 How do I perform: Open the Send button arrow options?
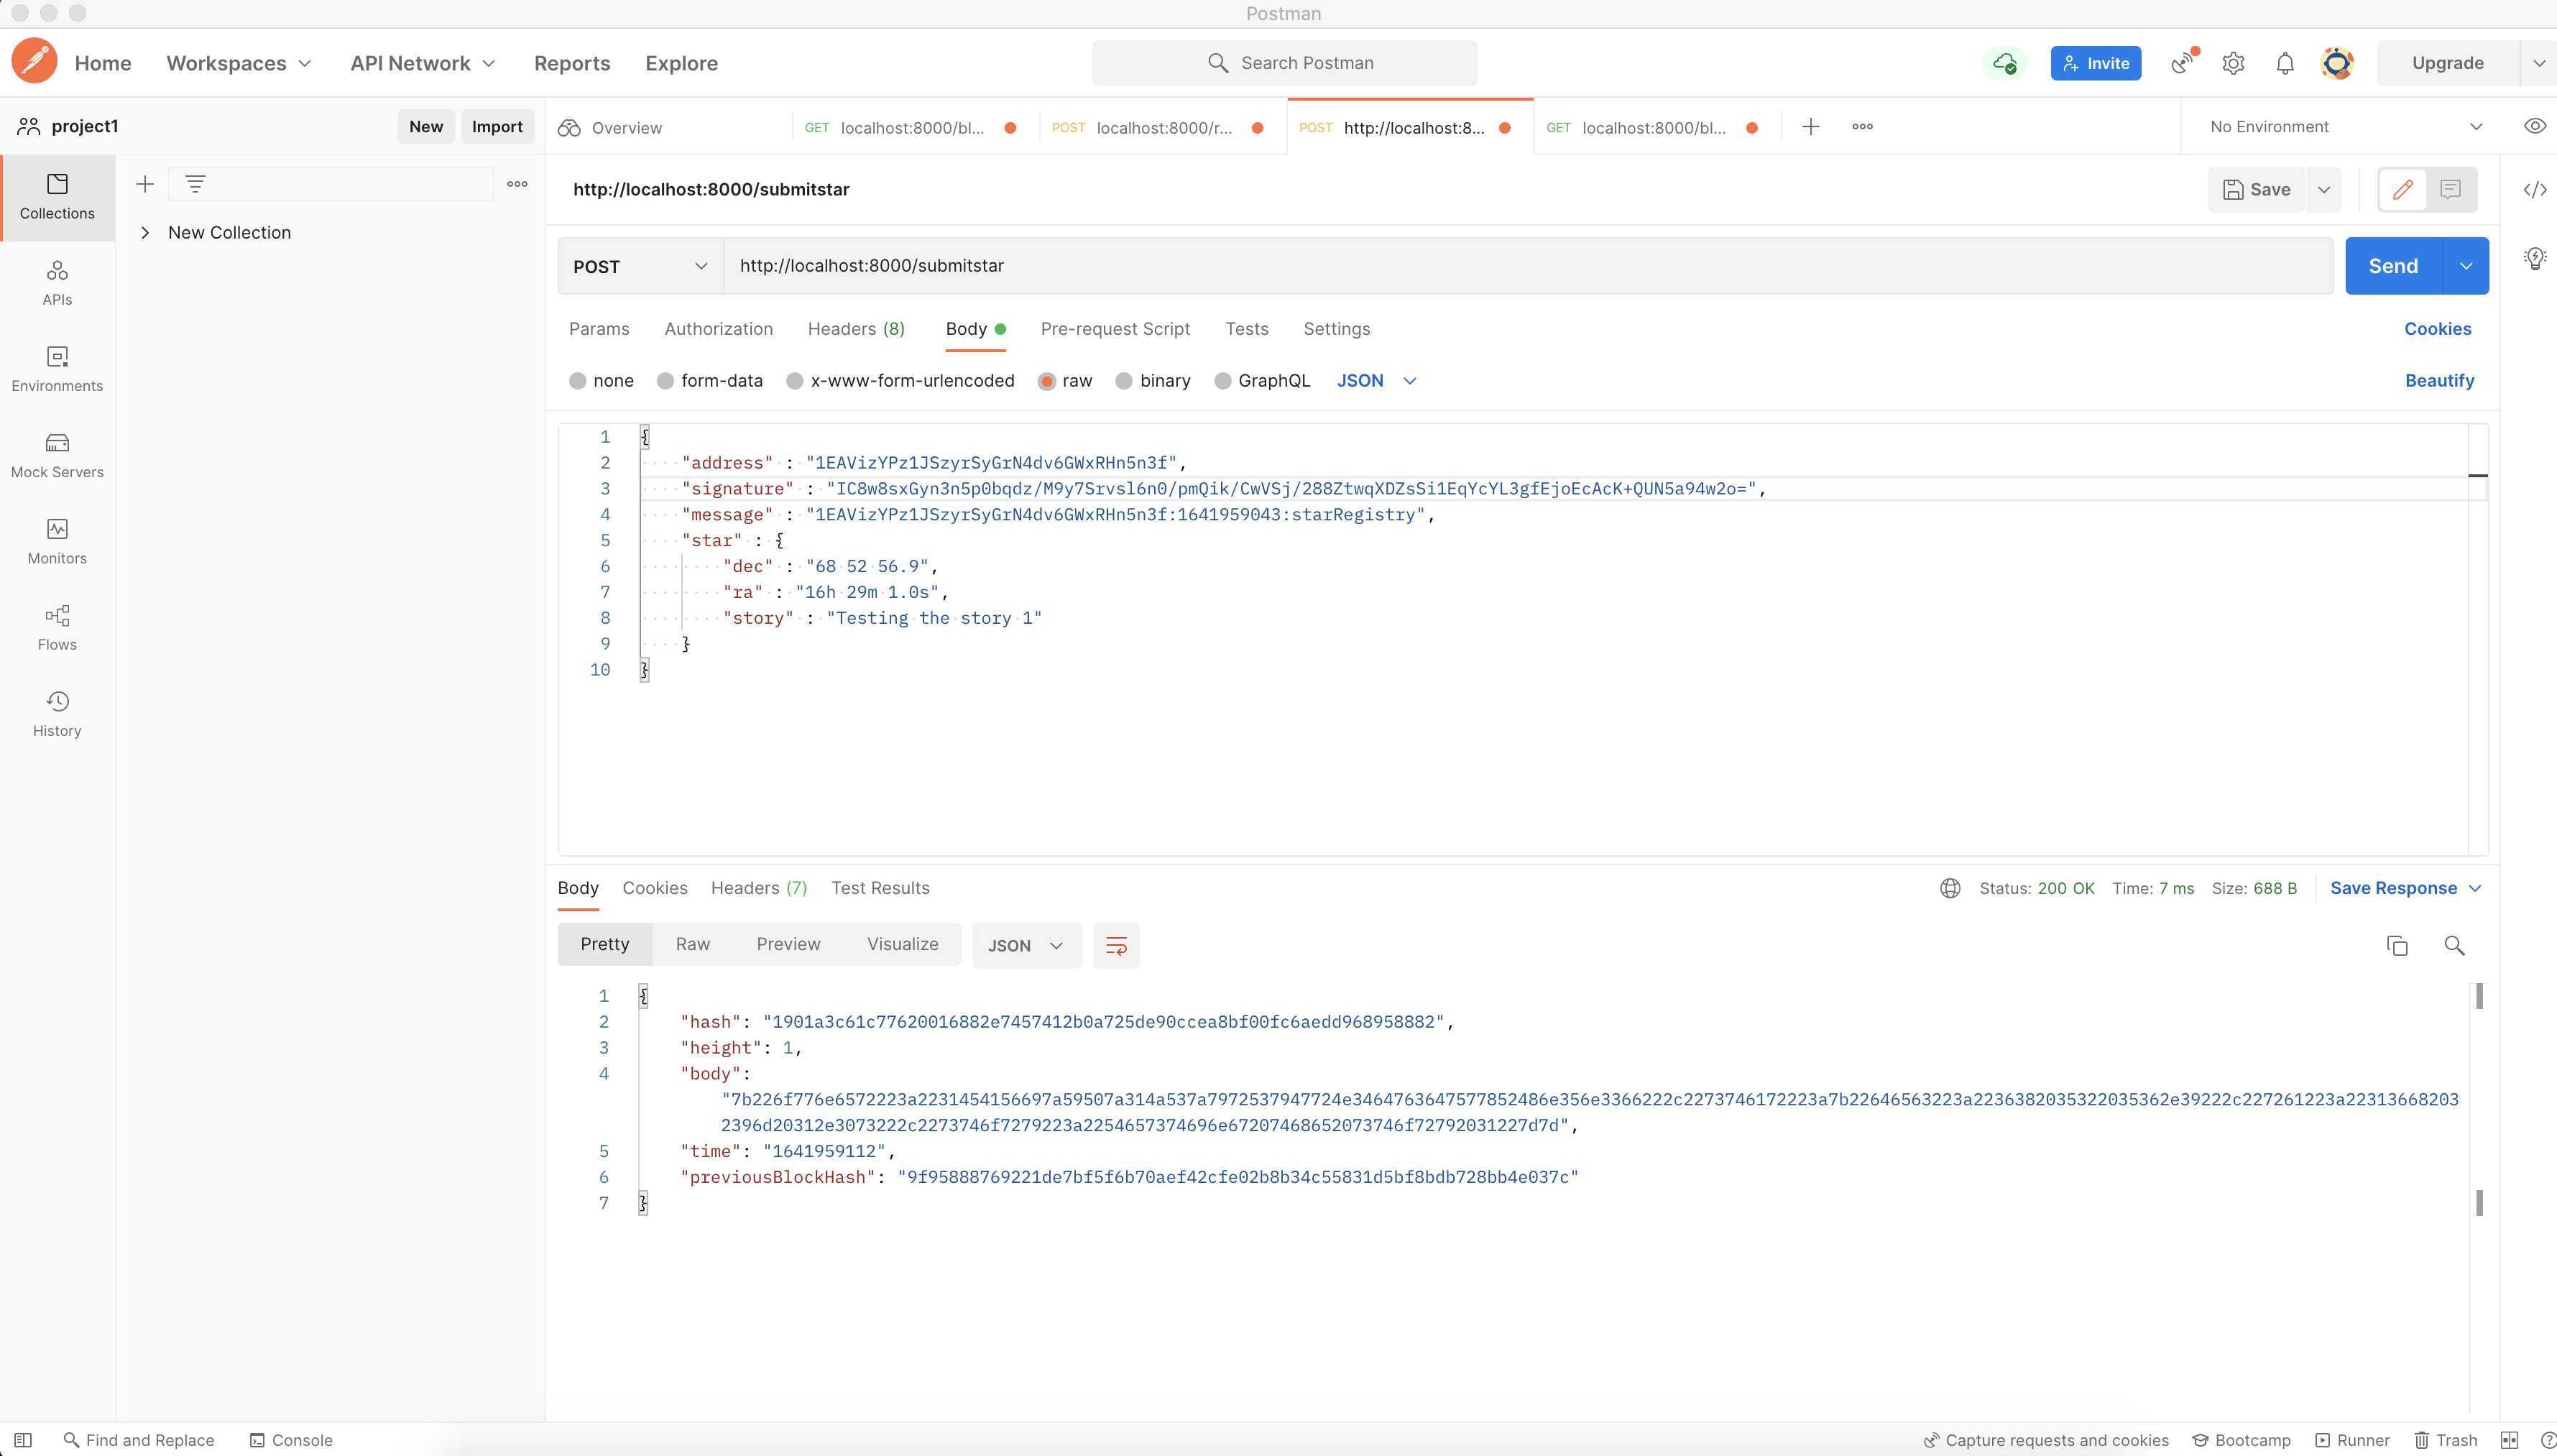2466,266
